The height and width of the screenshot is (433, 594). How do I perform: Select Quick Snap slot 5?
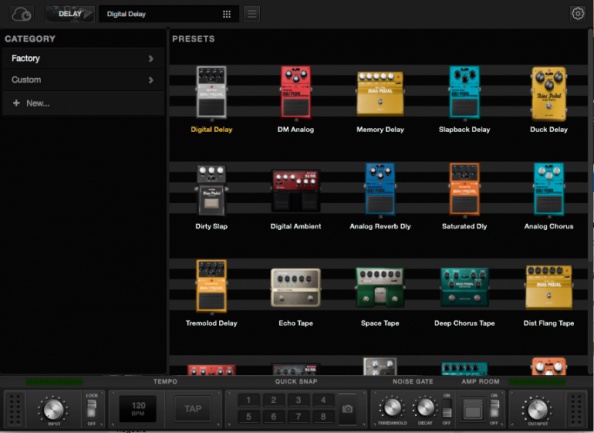pyautogui.click(x=249, y=417)
